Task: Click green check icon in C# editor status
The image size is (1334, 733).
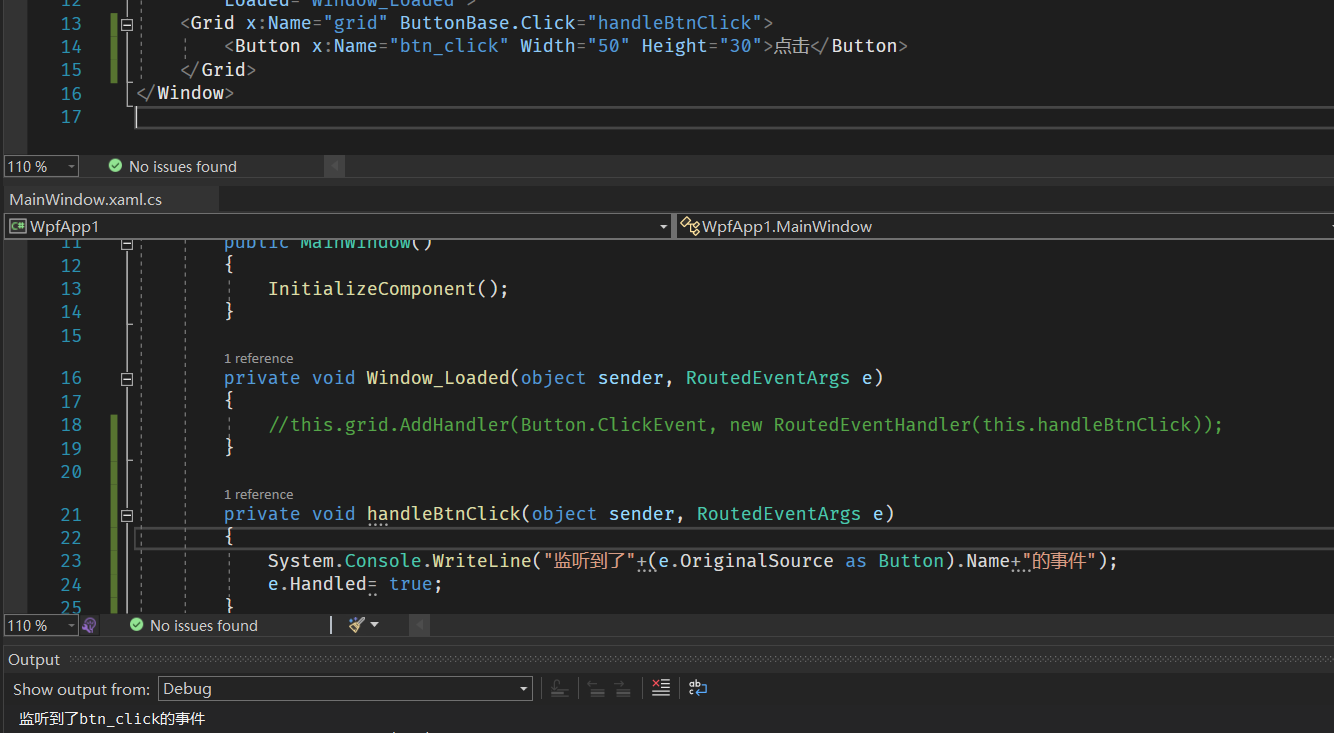Action: (136, 625)
